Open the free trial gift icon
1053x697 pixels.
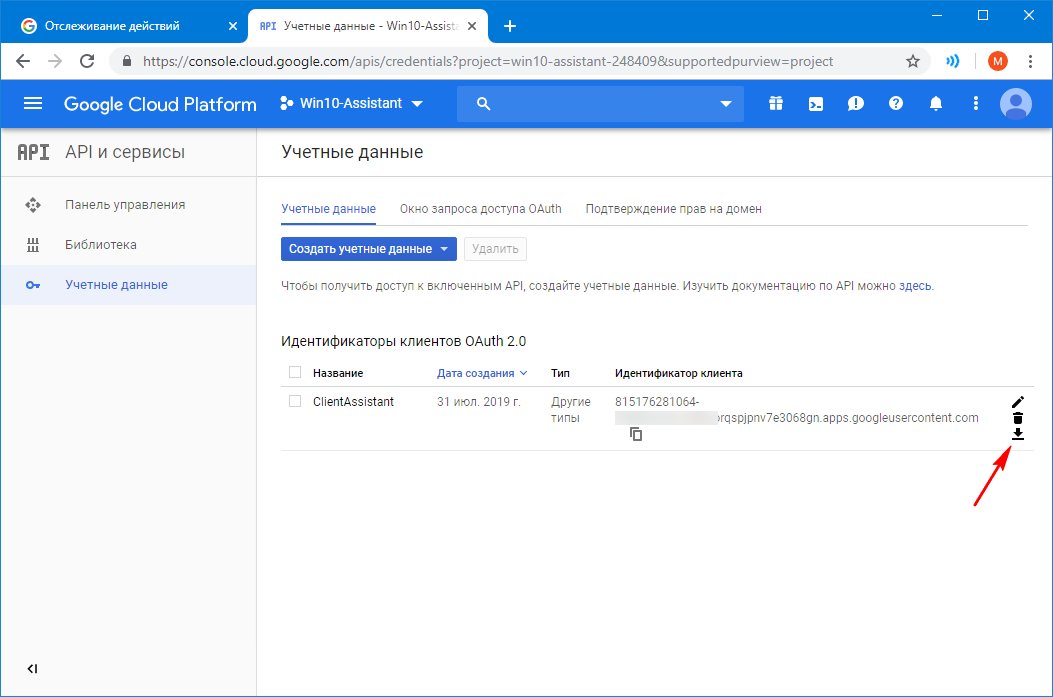[776, 104]
